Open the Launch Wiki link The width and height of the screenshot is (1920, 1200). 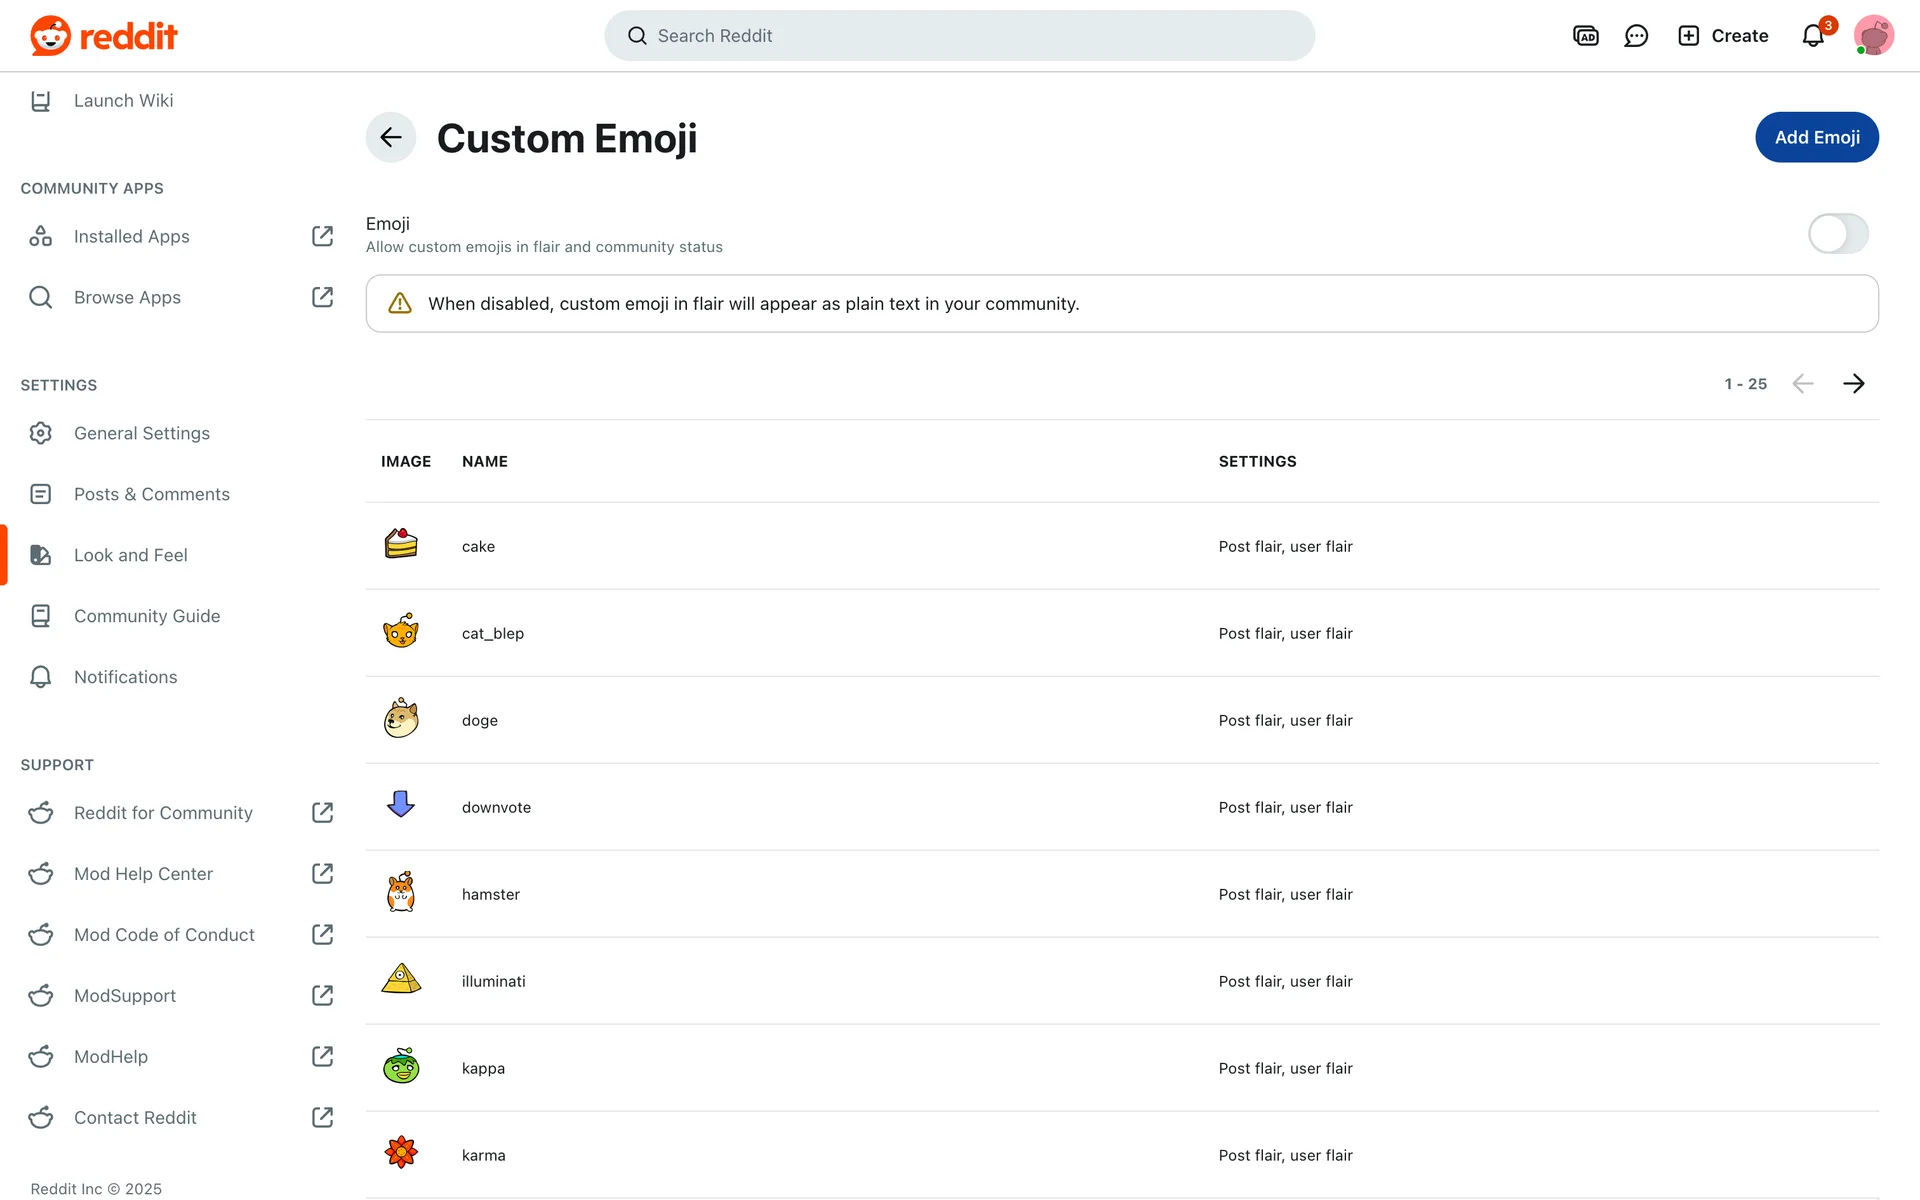123,100
